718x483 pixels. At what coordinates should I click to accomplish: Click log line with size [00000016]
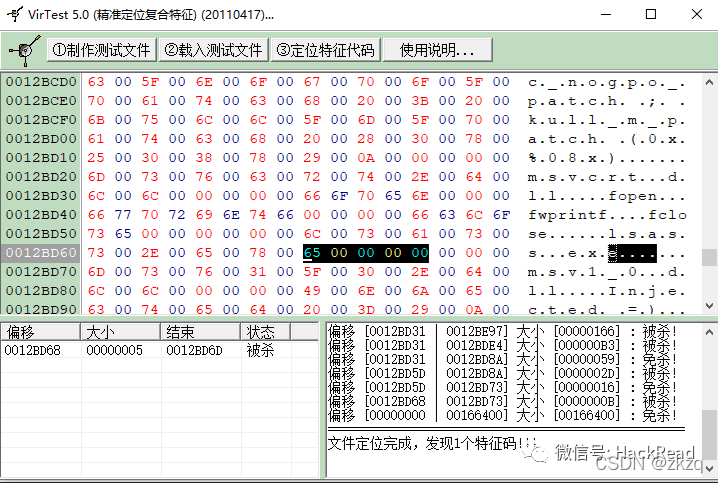502,387
